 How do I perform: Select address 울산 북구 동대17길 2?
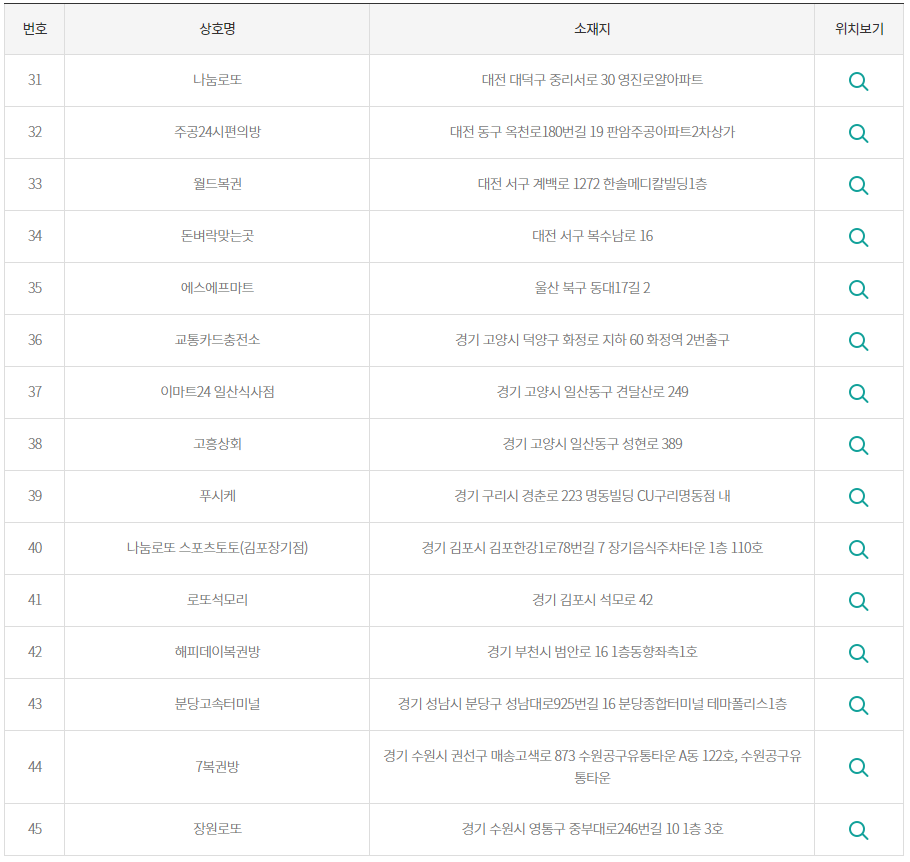tap(592, 288)
